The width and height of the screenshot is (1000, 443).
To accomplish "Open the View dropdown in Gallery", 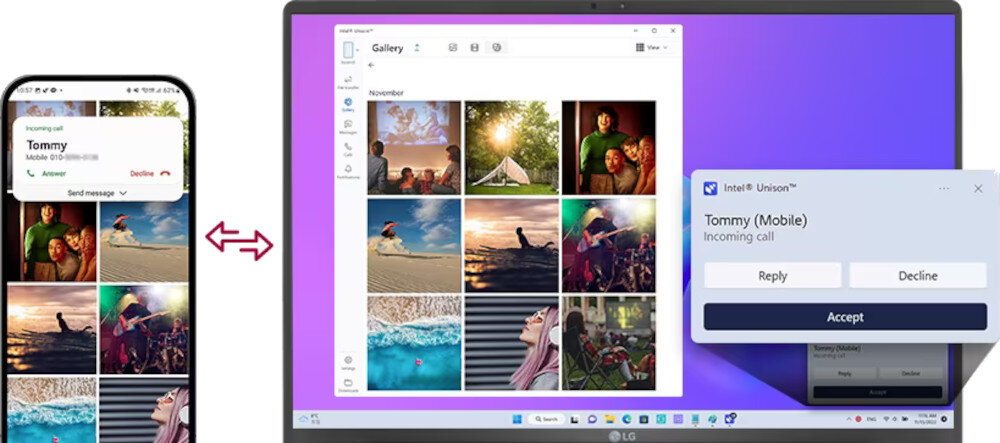I will click(651, 48).
